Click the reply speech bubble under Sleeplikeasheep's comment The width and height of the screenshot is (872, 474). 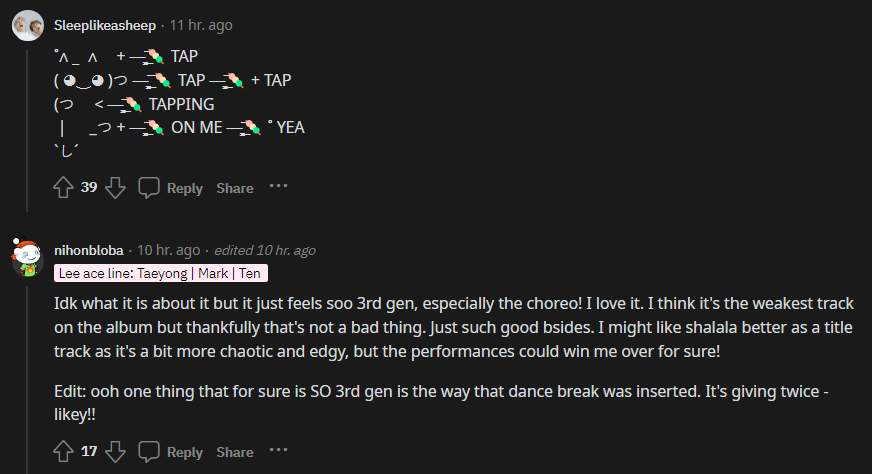click(x=149, y=188)
